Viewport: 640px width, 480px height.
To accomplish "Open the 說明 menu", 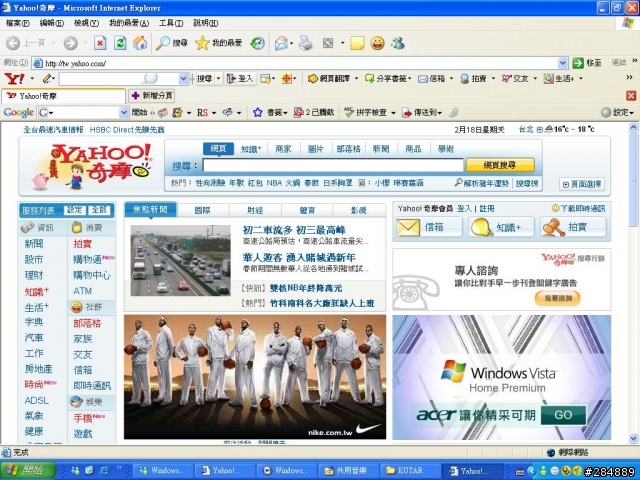I will (x=206, y=23).
